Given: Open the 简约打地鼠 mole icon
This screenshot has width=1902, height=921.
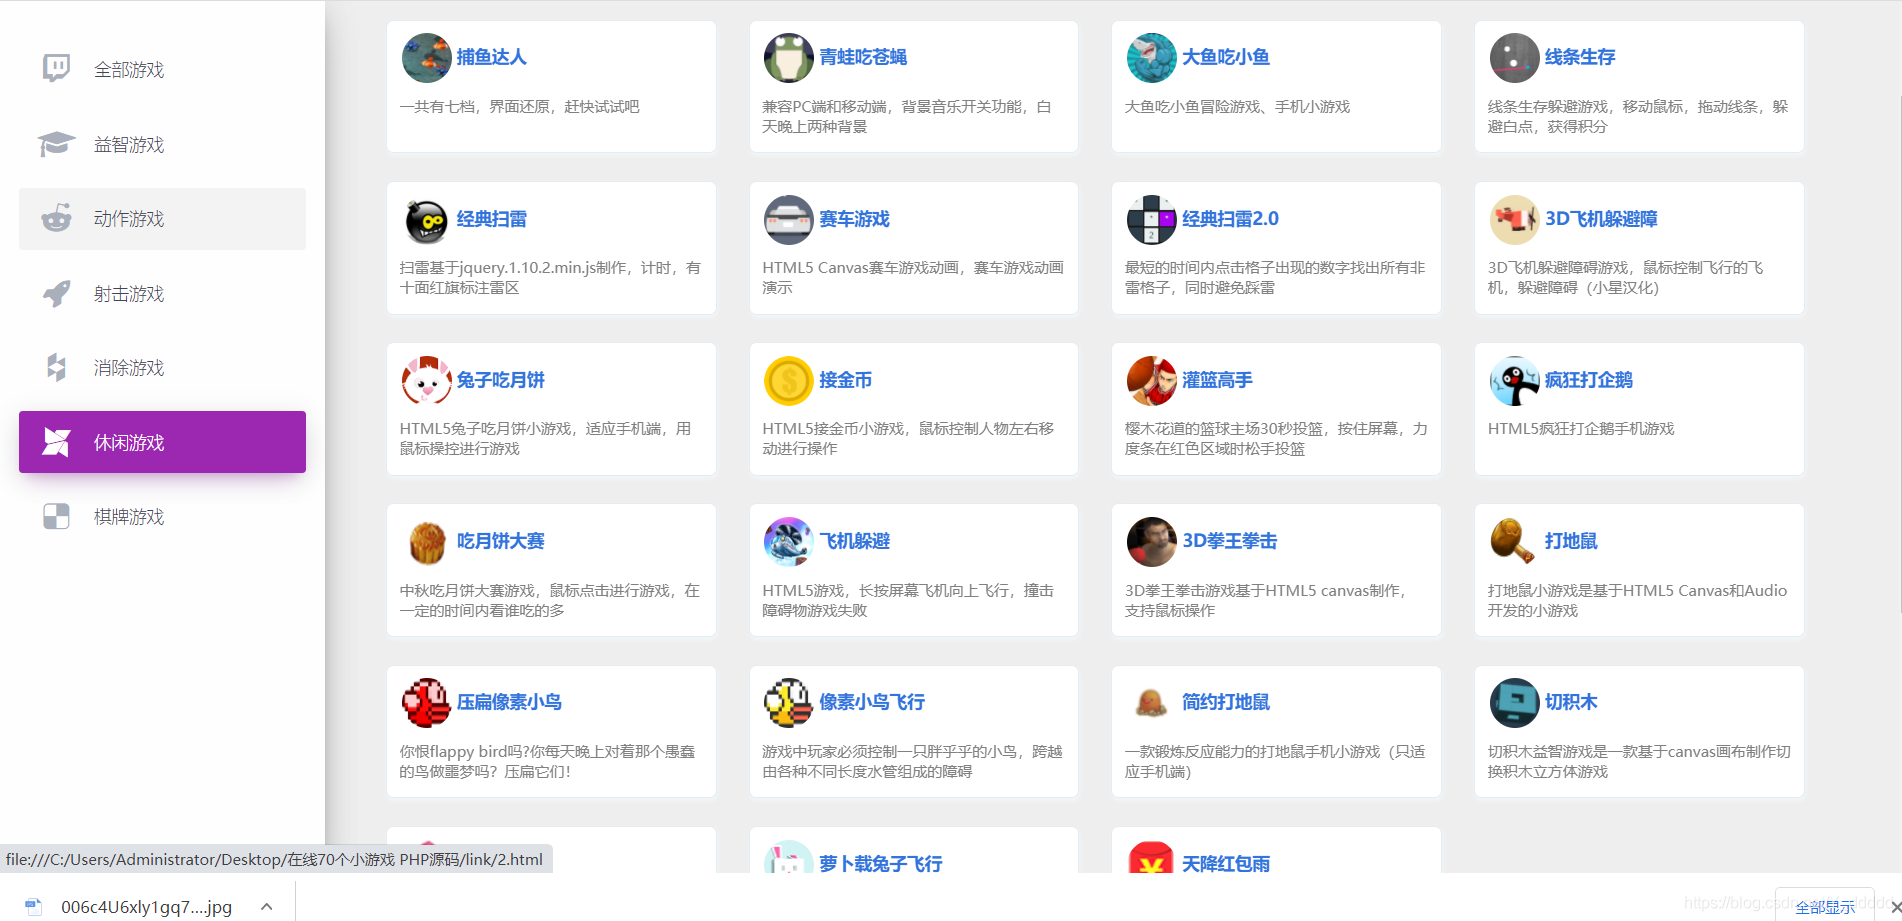Looking at the screenshot, I should 1152,703.
